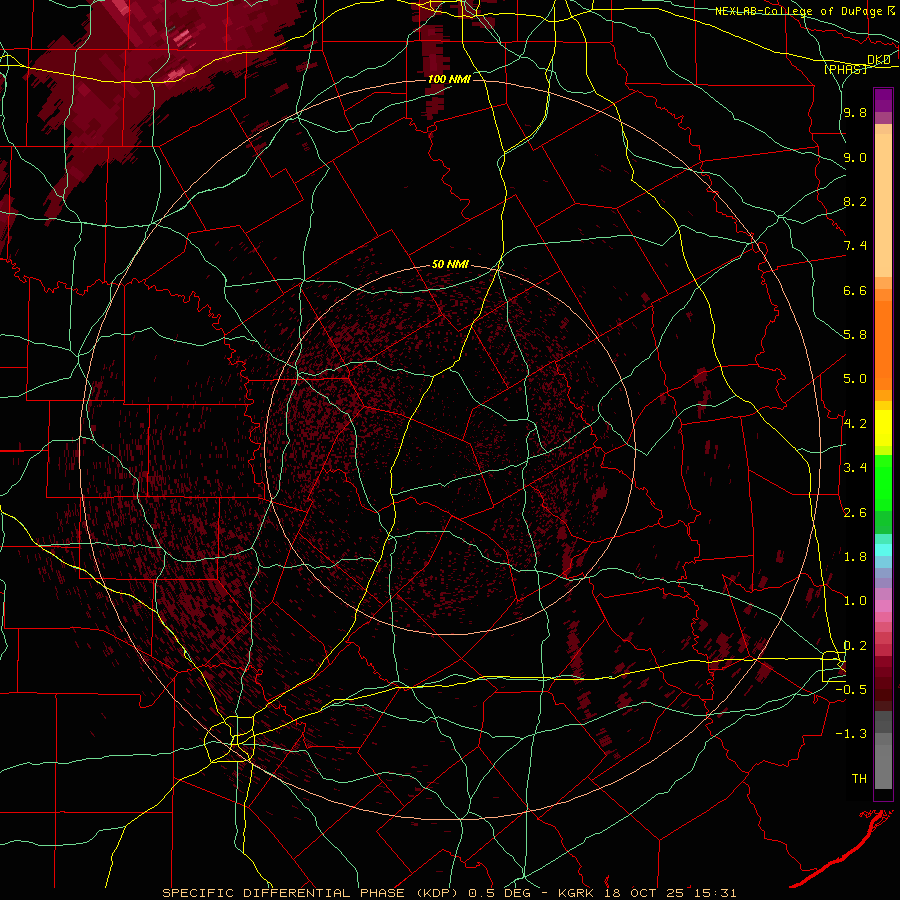
Task: Select the -1.3 scale value
Action: click(851, 734)
